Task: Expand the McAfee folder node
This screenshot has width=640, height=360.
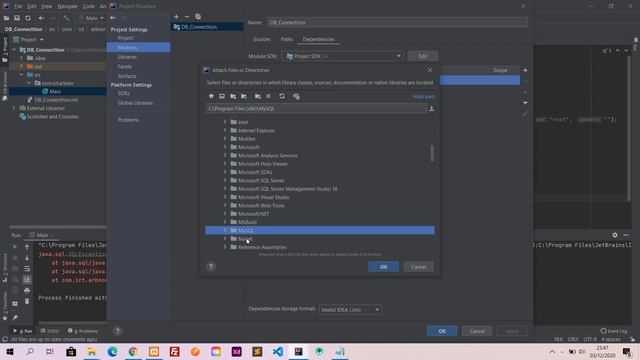Action: click(x=225, y=138)
